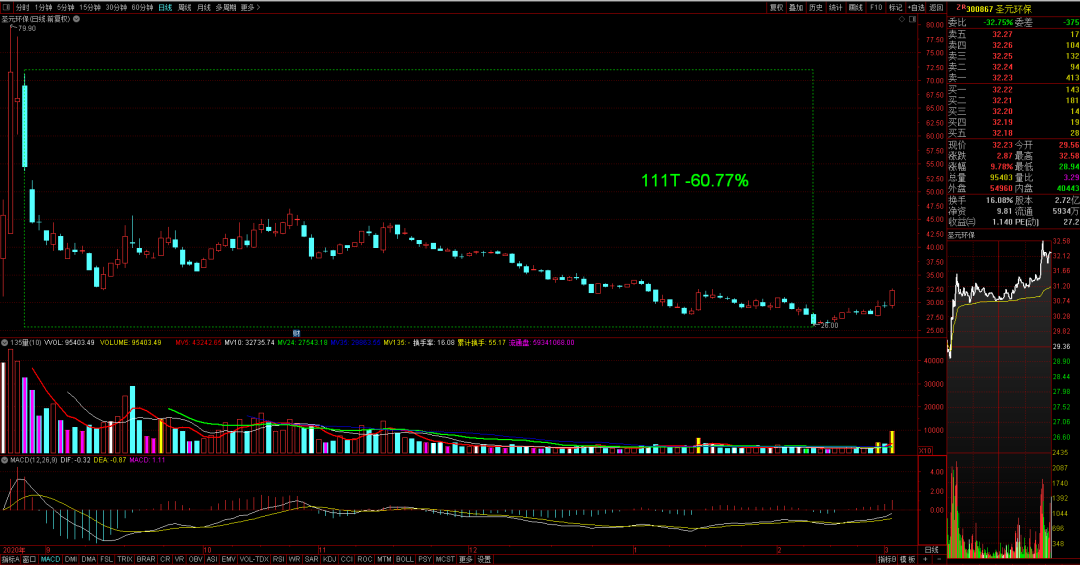Screen dimensions: 1080x565
Task: Toggle the panel layout icon at top-left
Action: click(6, 8)
